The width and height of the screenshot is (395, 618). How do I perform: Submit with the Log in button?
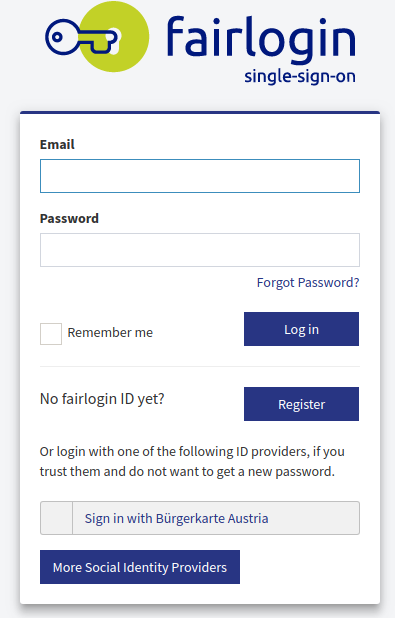click(302, 329)
